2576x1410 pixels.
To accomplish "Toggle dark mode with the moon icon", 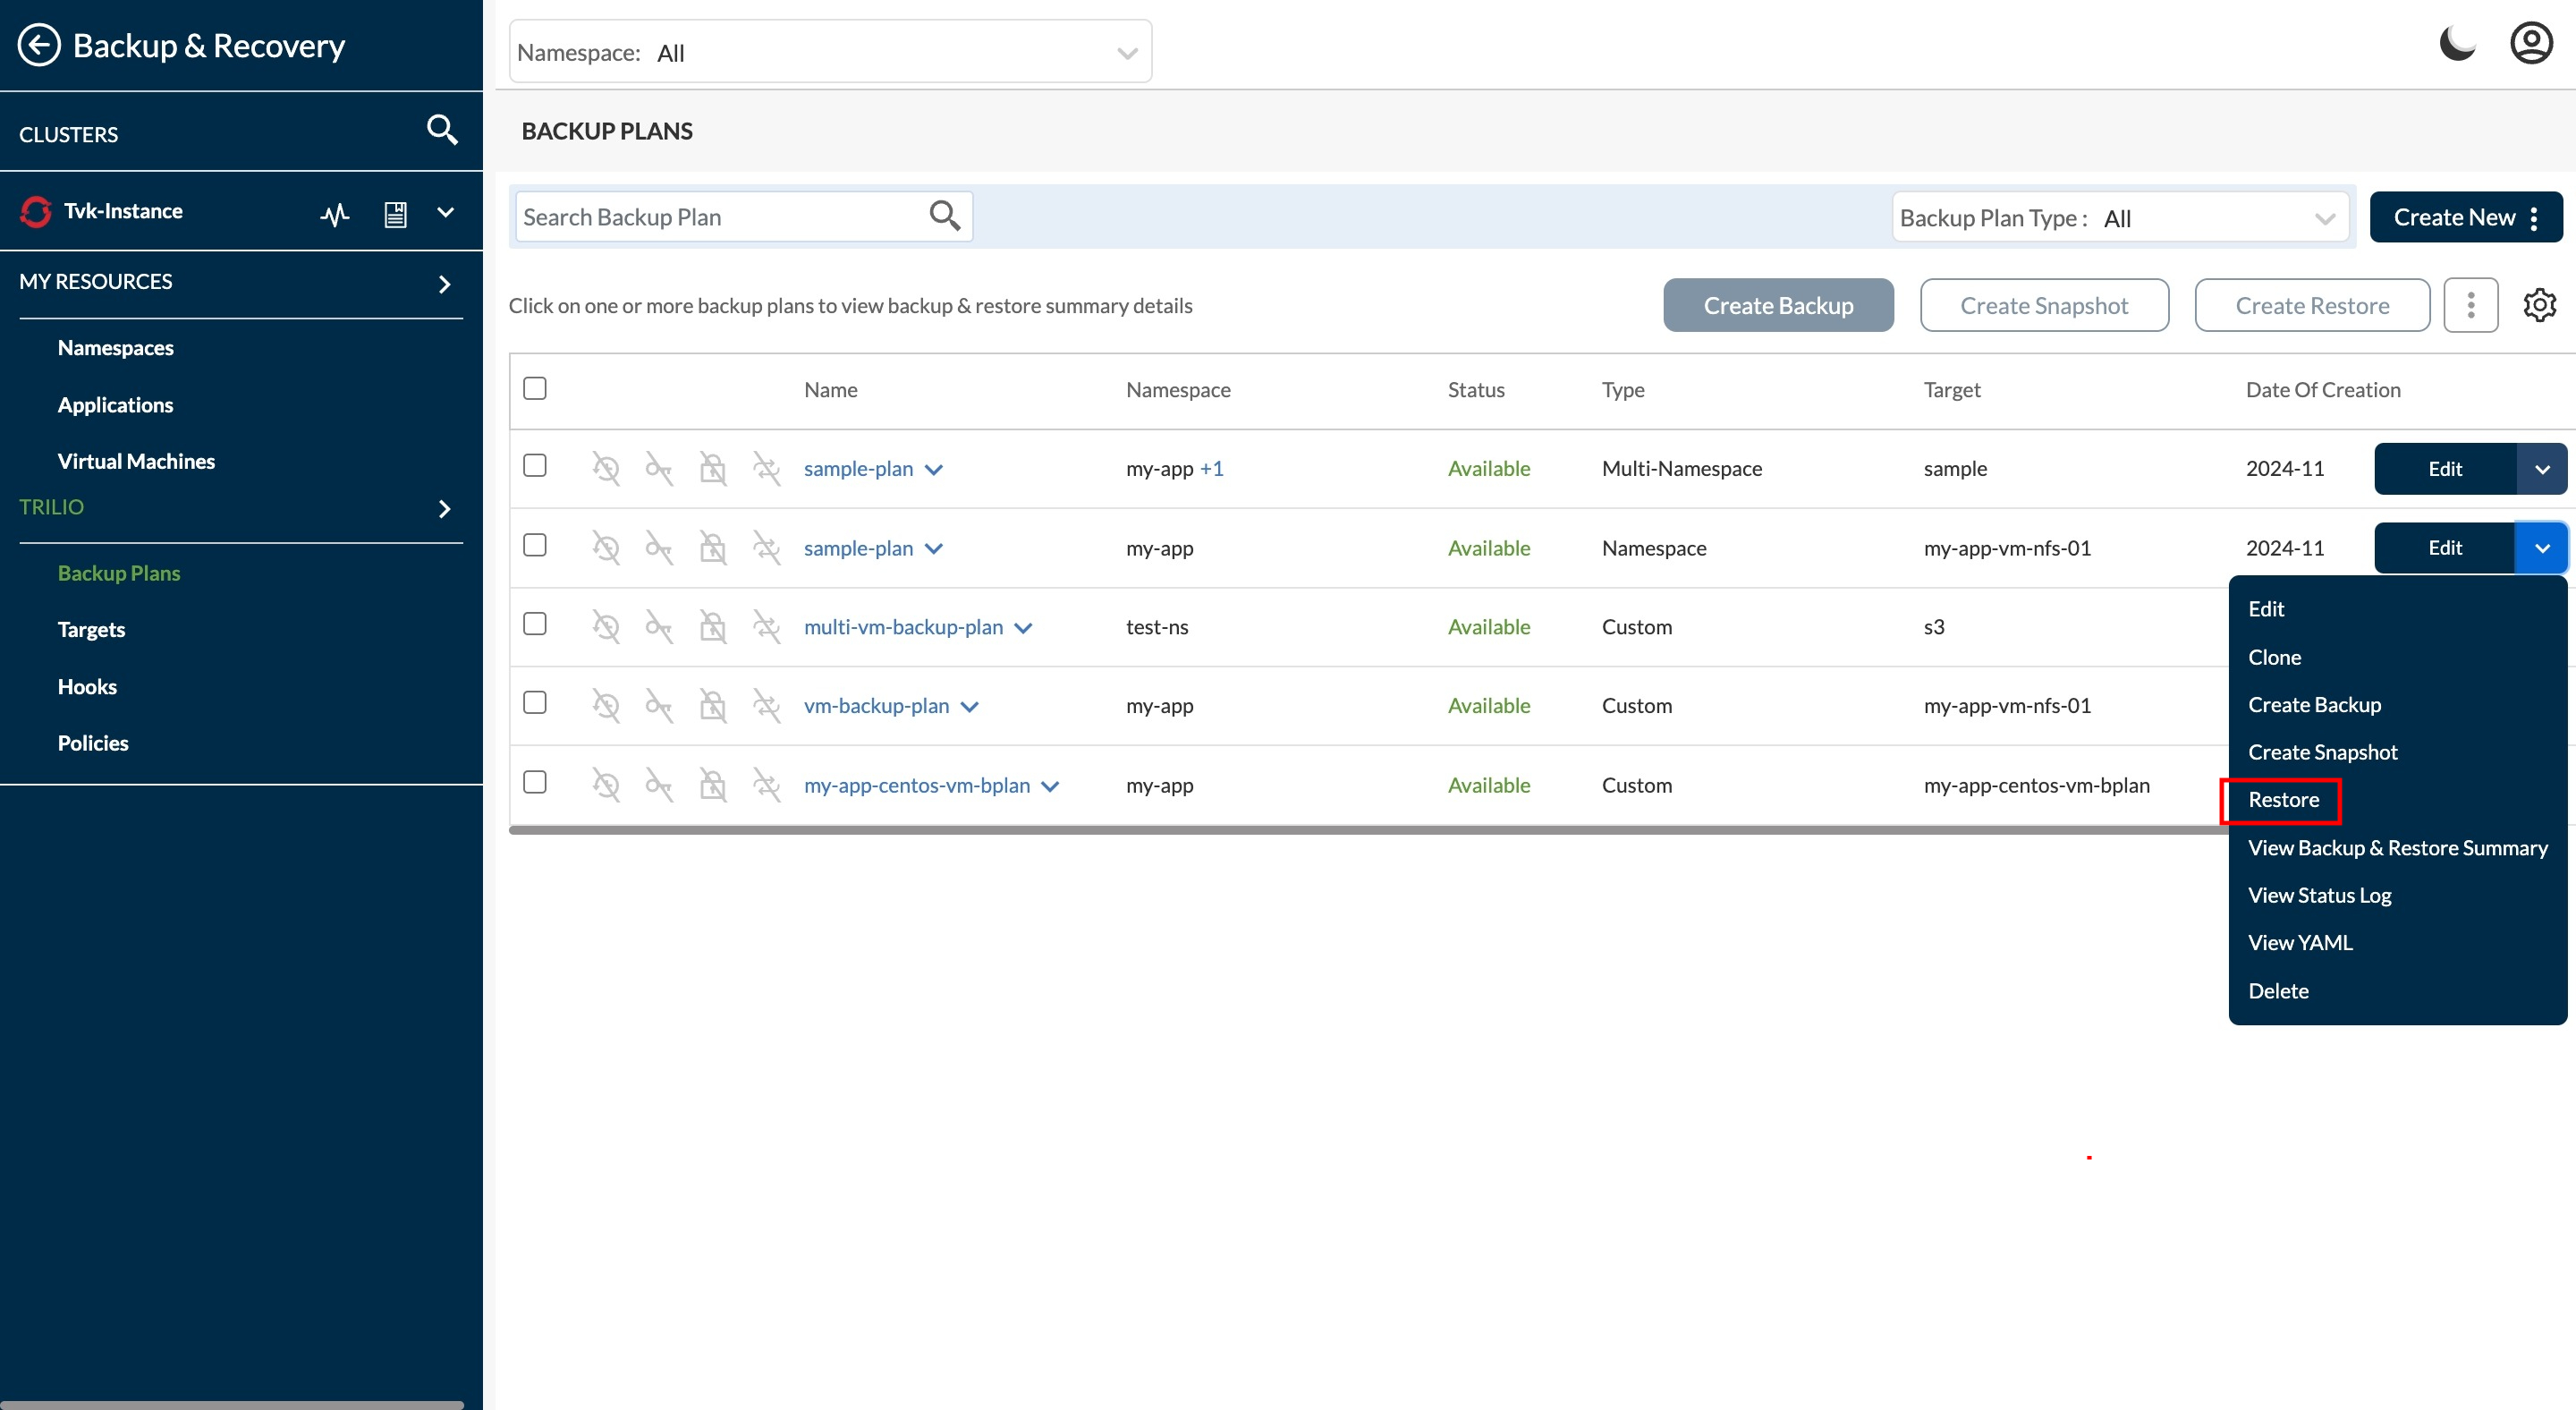I will (2457, 42).
